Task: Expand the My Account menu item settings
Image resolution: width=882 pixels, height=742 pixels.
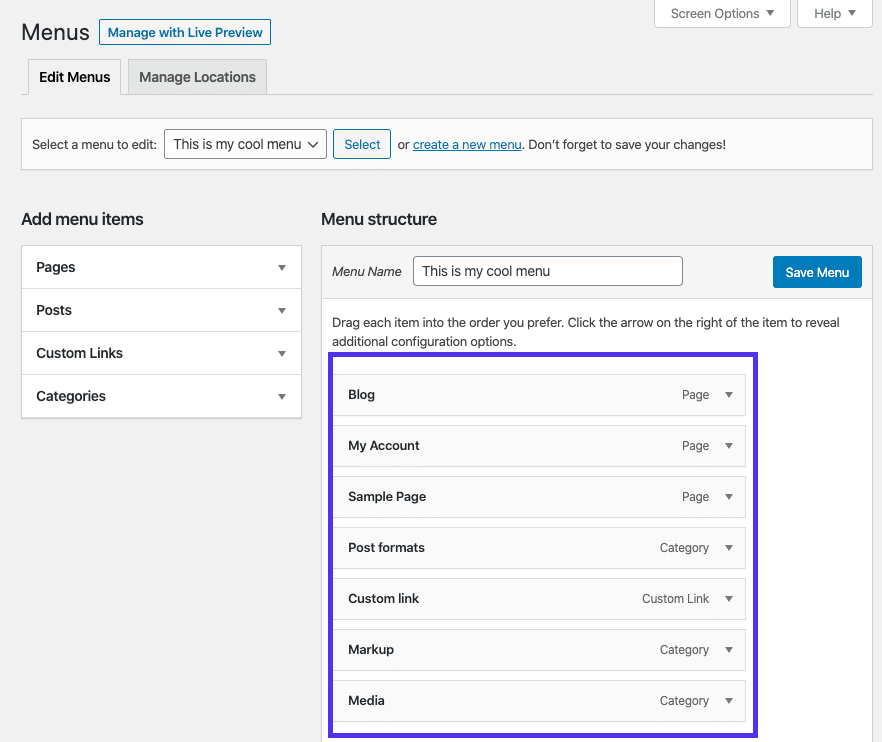Action: [729, 446]
